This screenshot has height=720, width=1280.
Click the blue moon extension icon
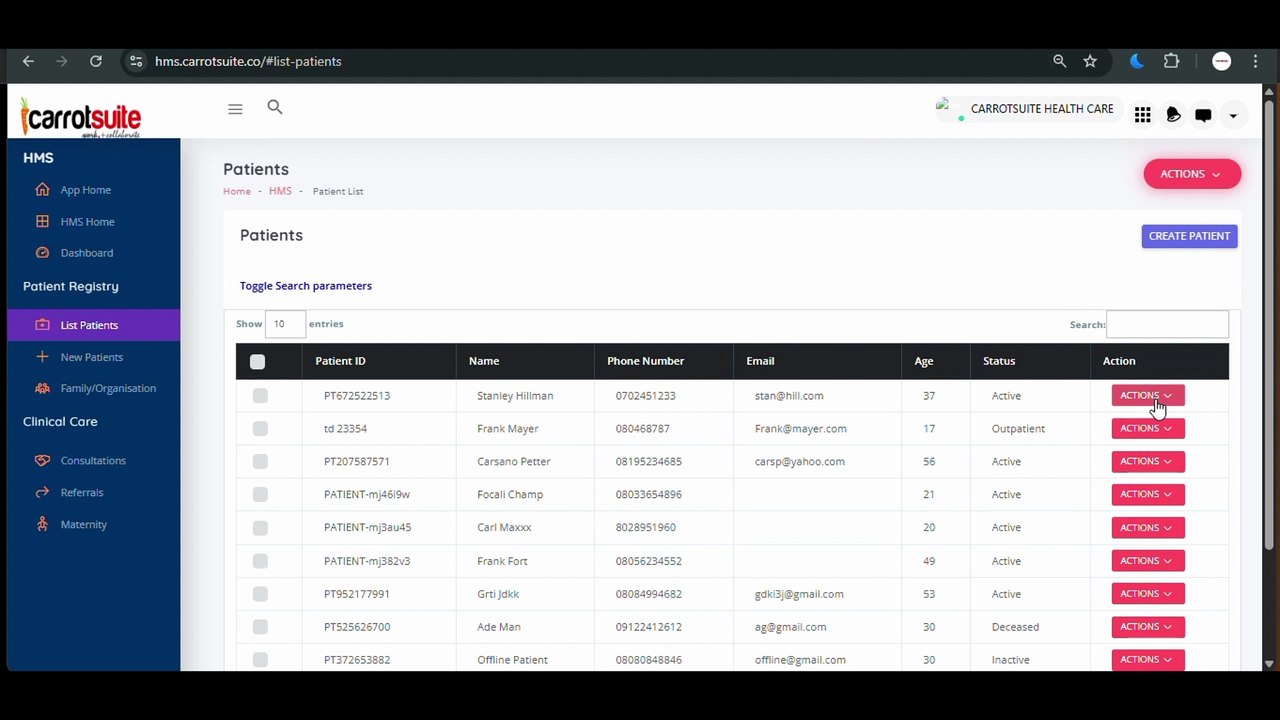tap(1137, 61)
